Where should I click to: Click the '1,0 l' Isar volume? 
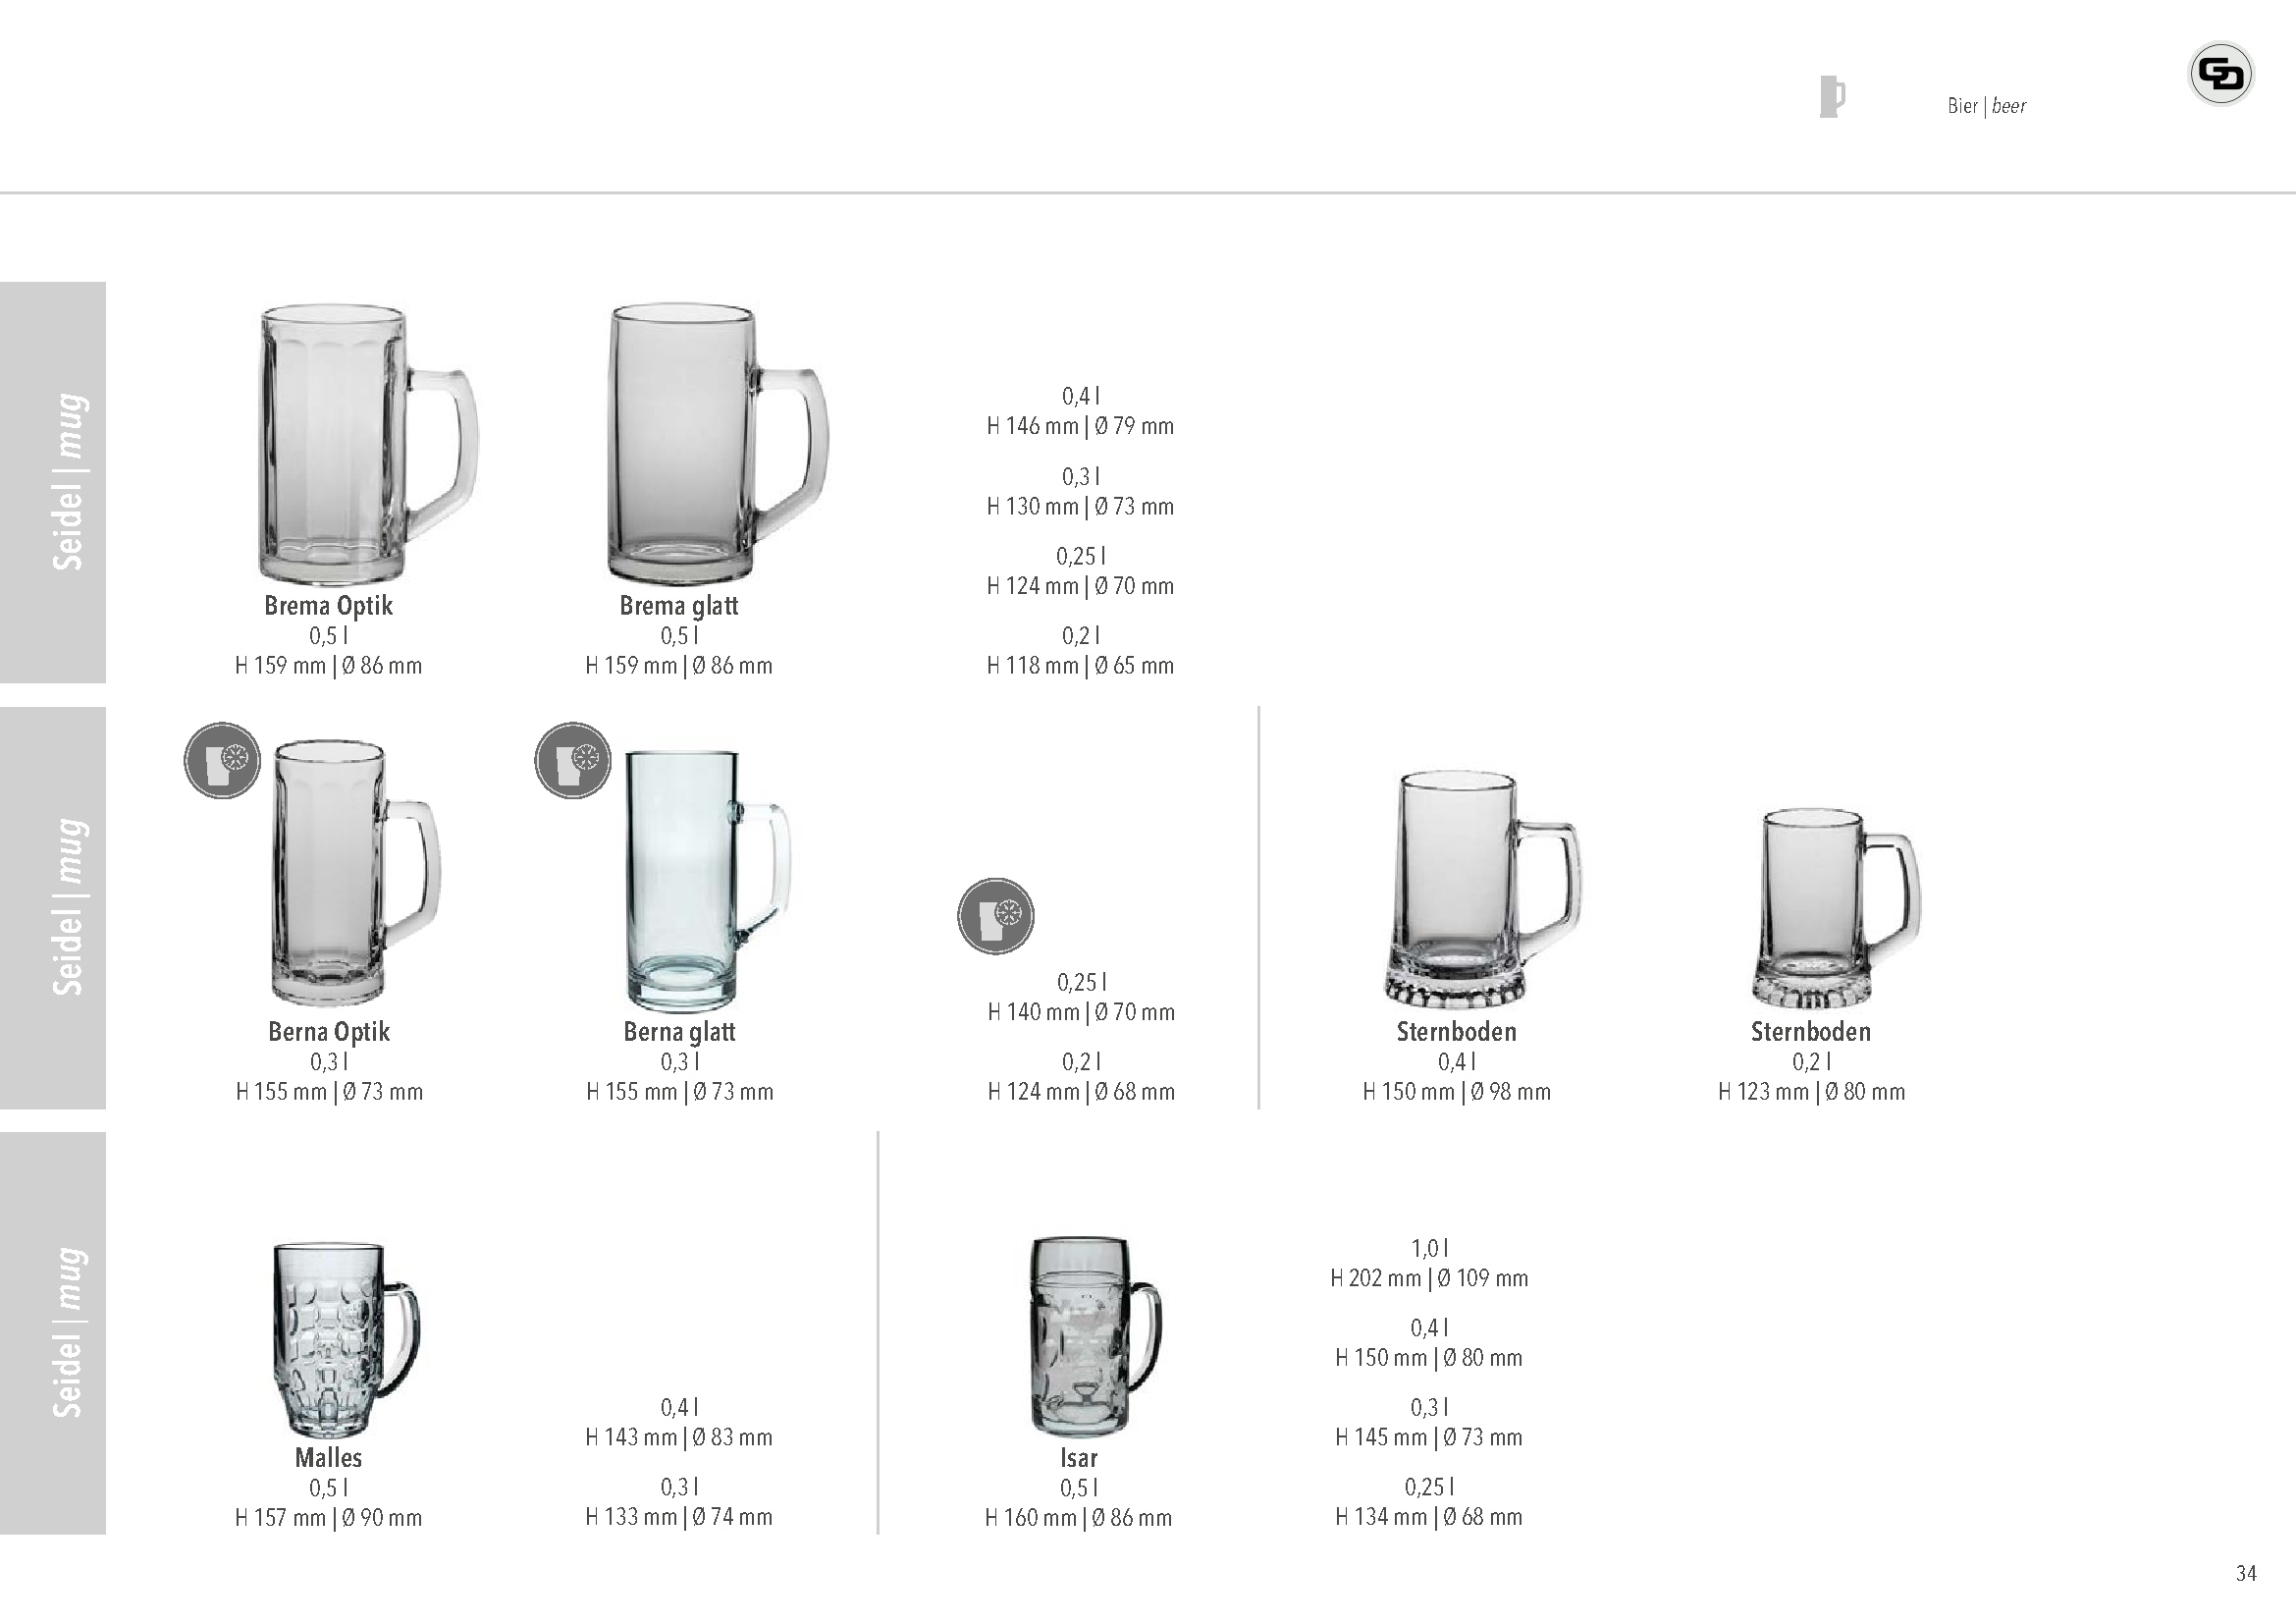click(x=1429, y=1249)
